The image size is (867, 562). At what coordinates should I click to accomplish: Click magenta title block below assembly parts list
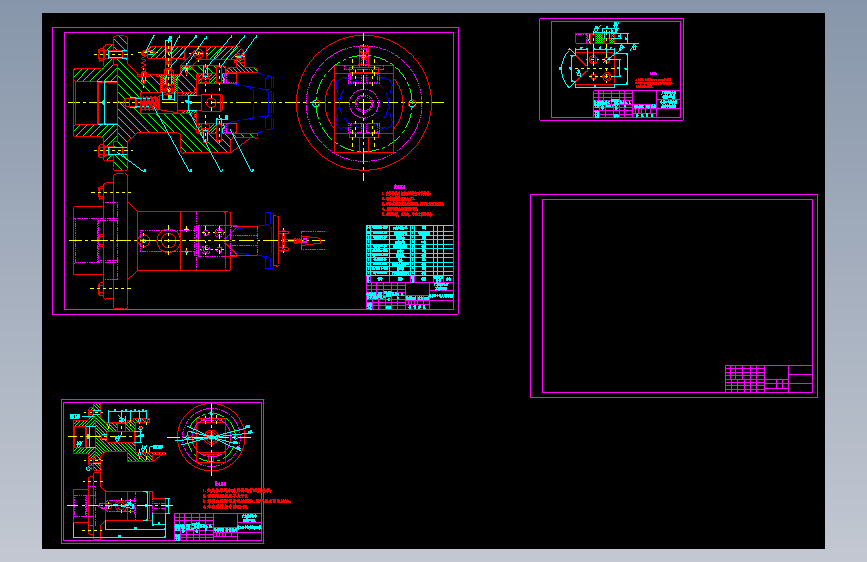(x=410, y=296)
